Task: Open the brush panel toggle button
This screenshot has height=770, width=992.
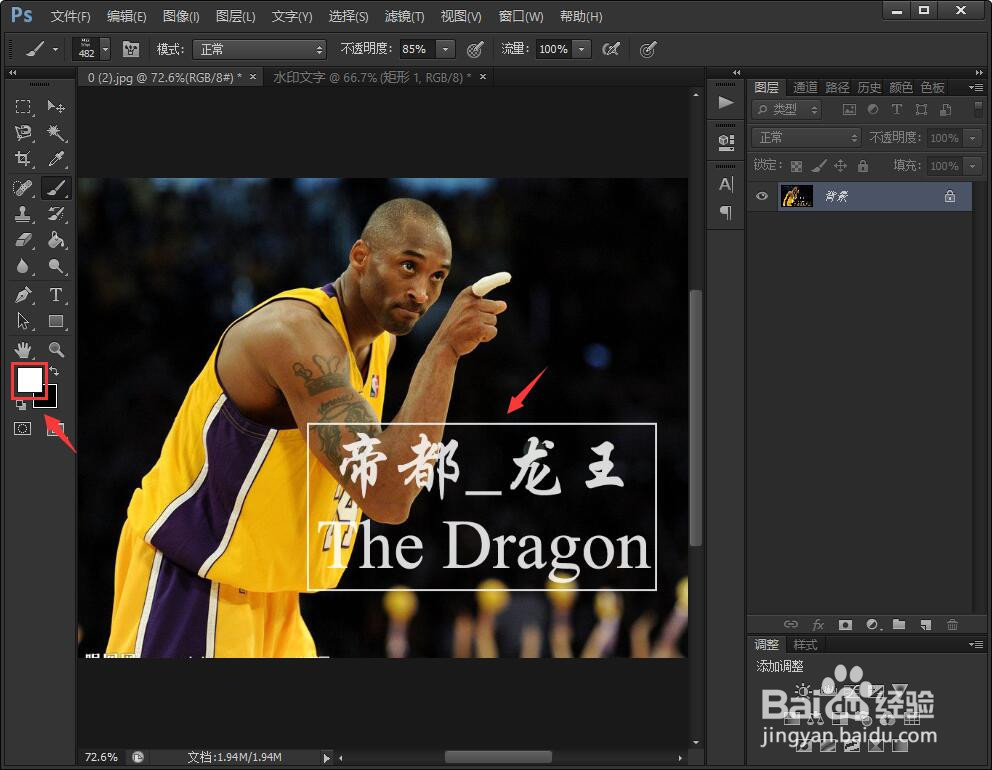Action: tap(130, 49)
